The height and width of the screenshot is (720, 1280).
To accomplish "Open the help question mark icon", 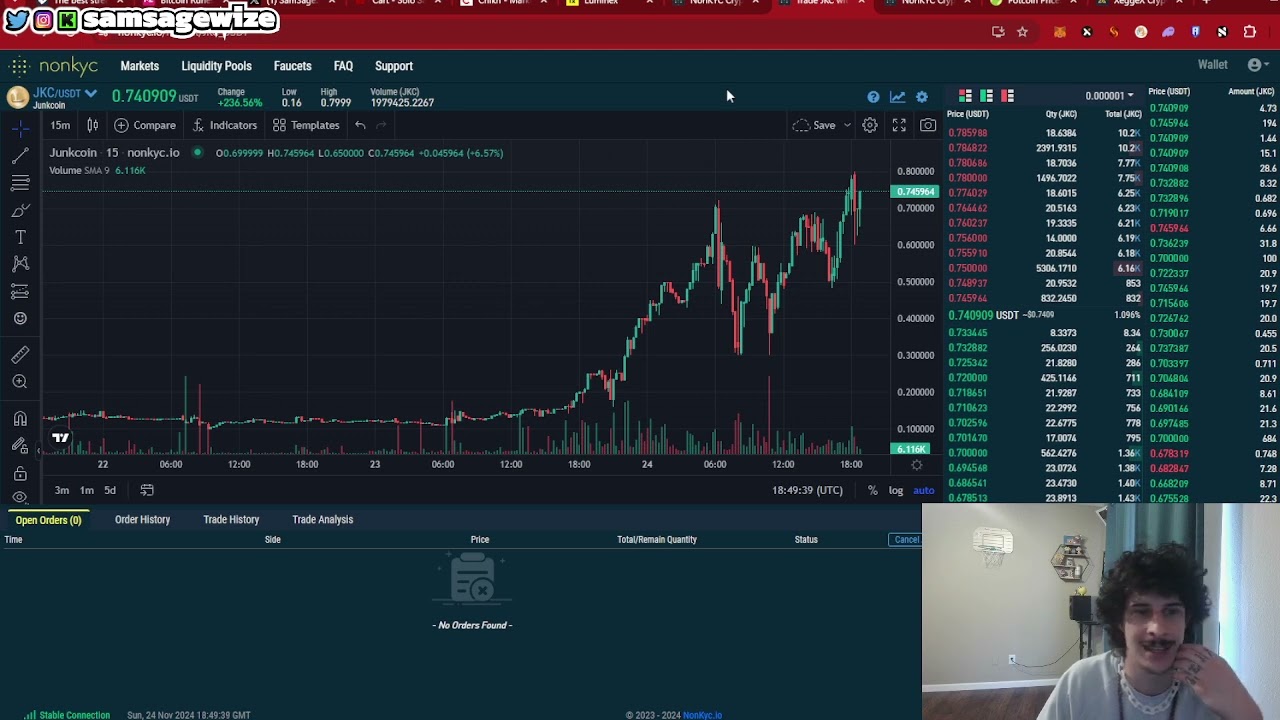I will click(873, 97).
